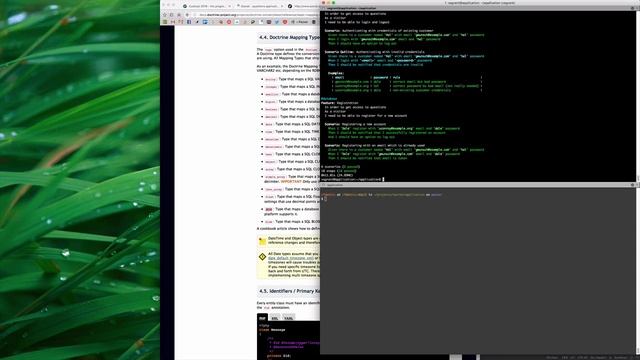Close the second browser tab

click(282, 6)
